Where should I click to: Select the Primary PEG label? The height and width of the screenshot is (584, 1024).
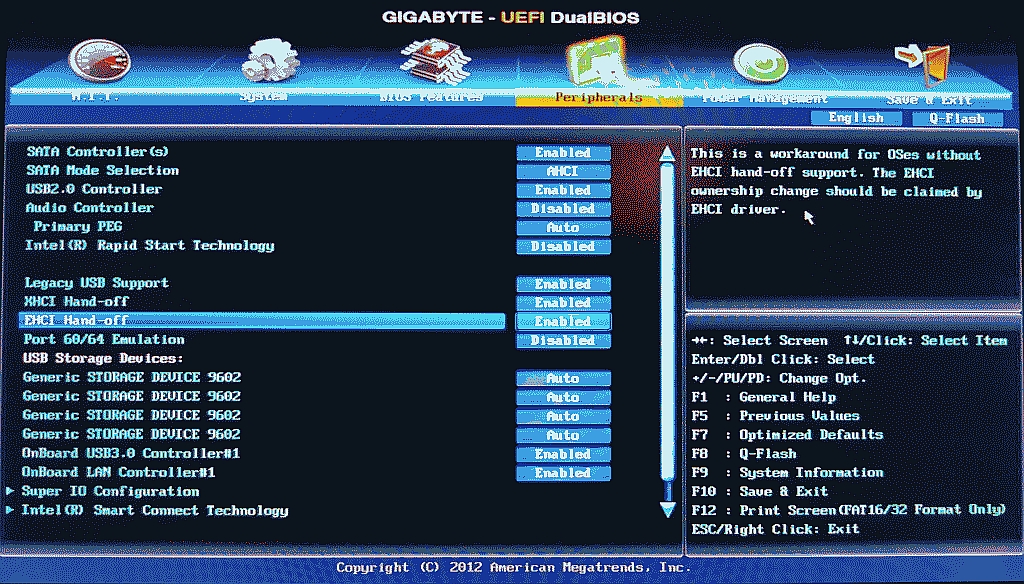pos(78,227)
